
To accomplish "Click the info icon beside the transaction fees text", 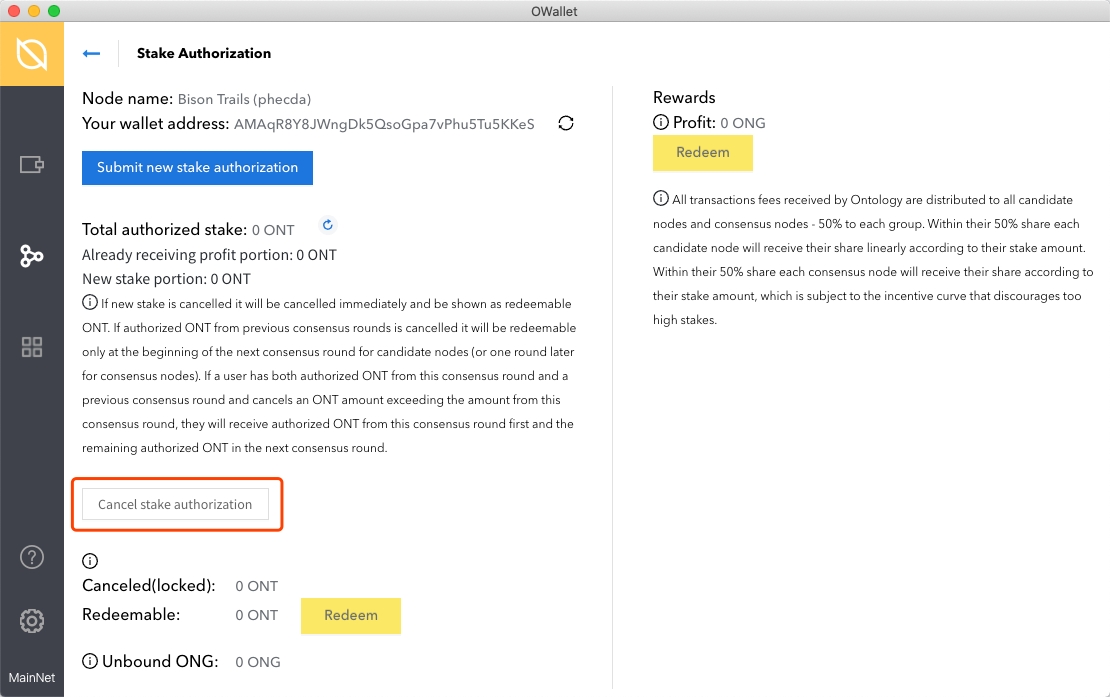I will (661, 198).
